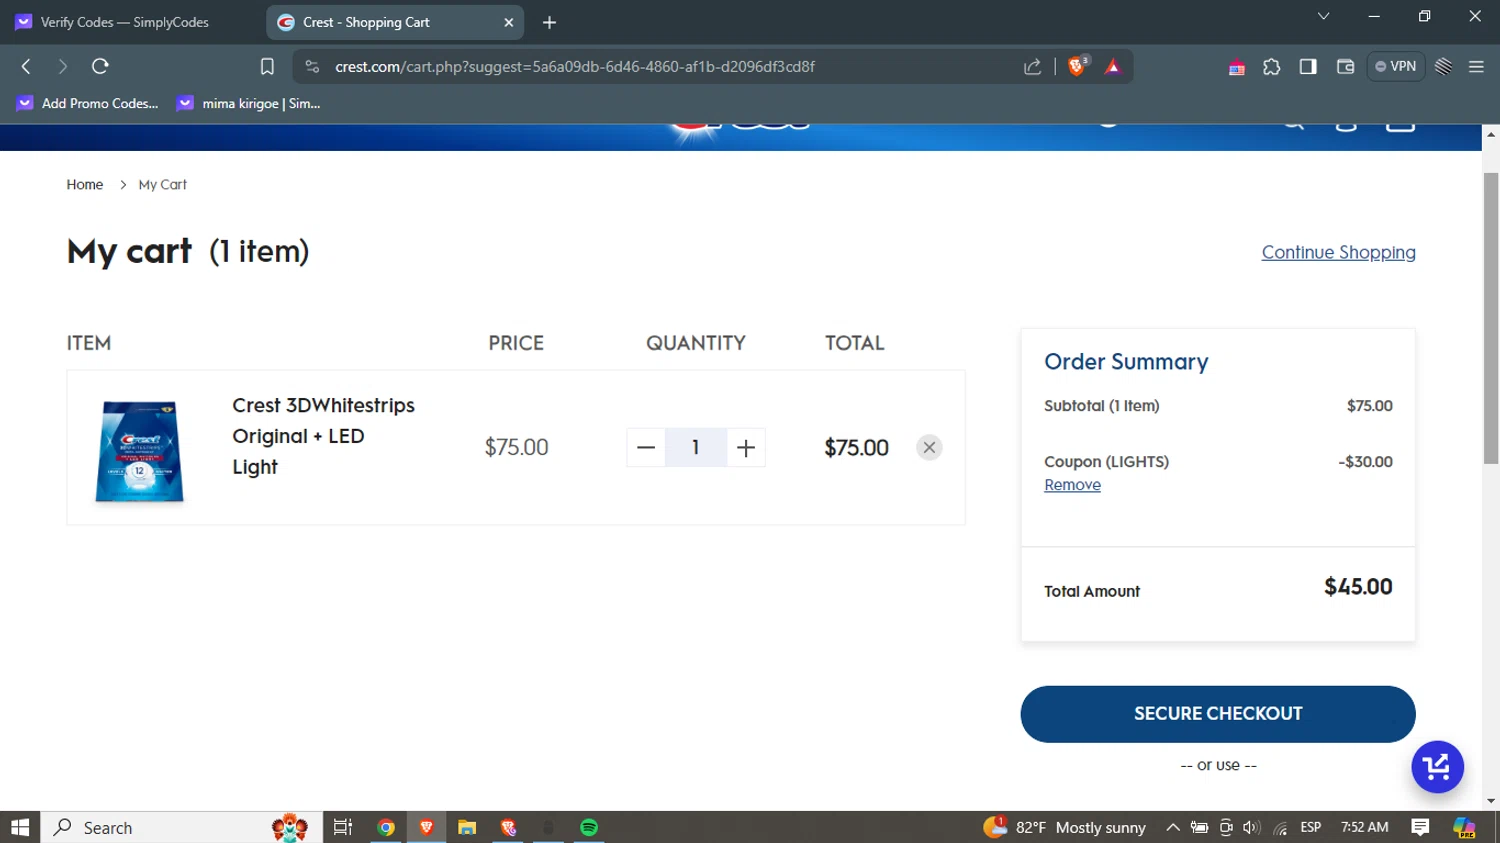Image resolution: width=1500 pixels, height=843 pixels.
Task: View site information icon in address bar
Action: pos(312,66)
